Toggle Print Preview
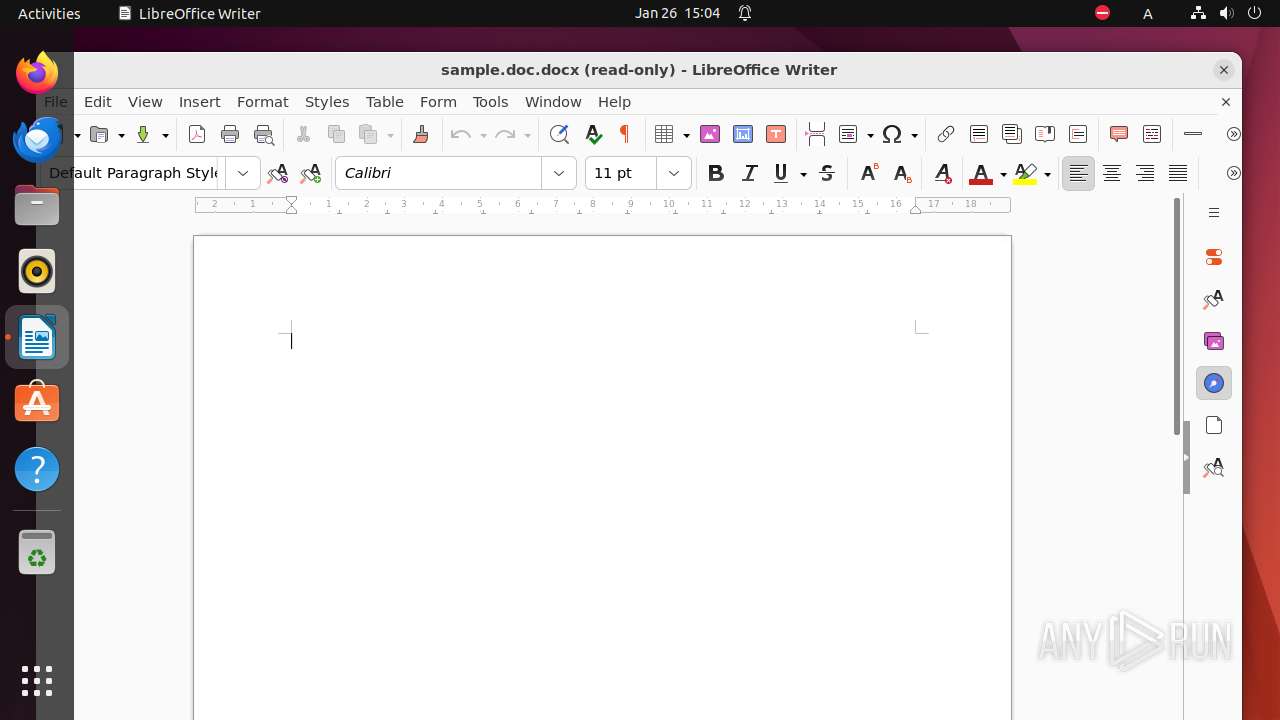Image resolution: width=1280 pixels, height=720 pixels. tap(264, 134)
